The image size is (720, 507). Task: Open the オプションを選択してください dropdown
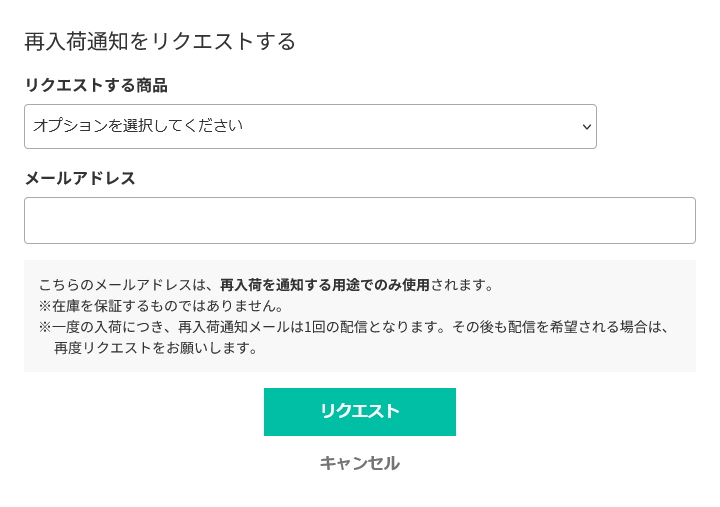coord(310,126)
